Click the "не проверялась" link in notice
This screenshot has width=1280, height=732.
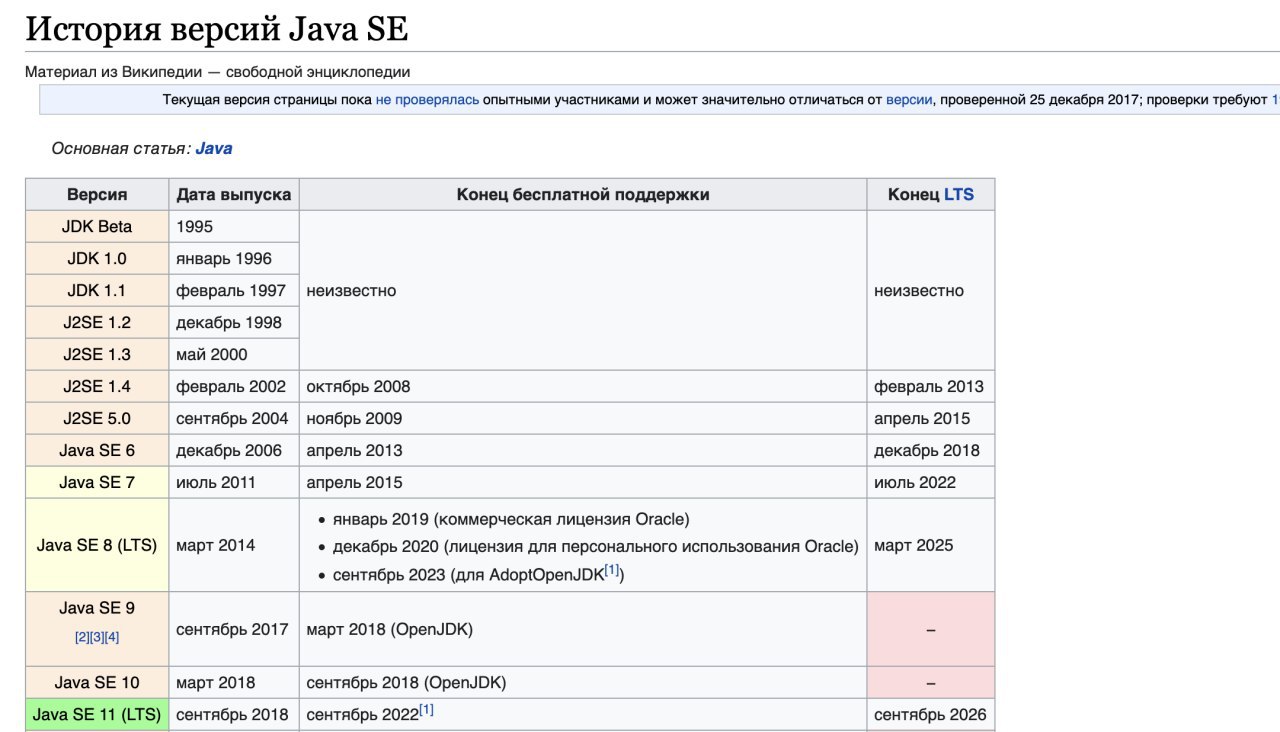[x=427, y=100]
